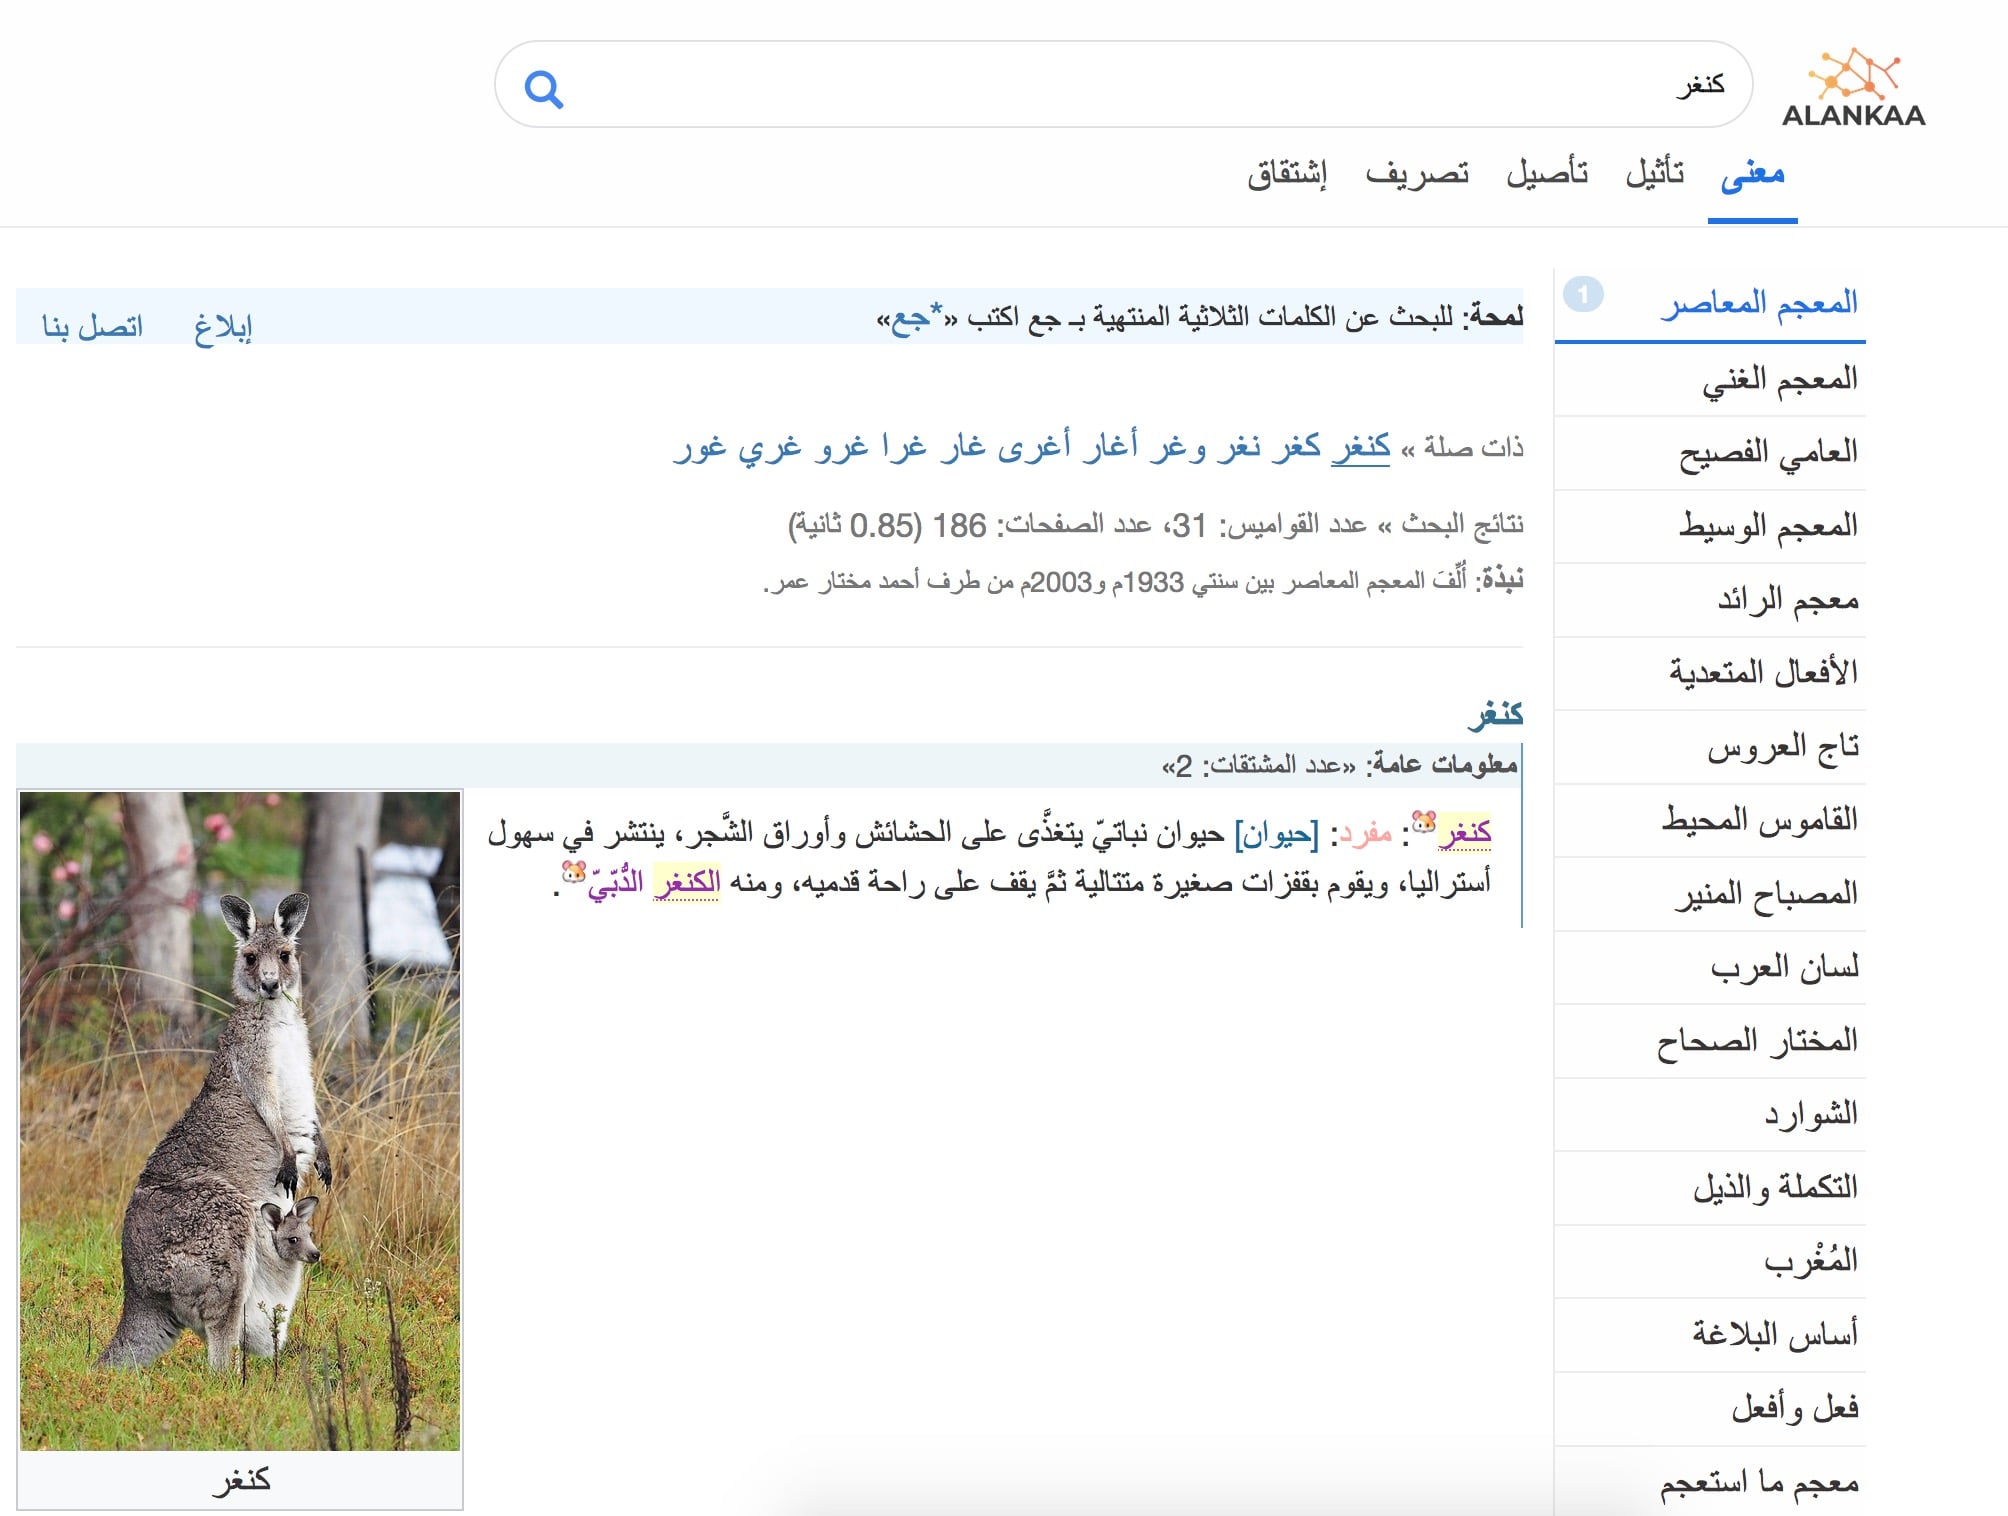Choose المعجم الوسيط from the dictionary list

coord(1768,526)
